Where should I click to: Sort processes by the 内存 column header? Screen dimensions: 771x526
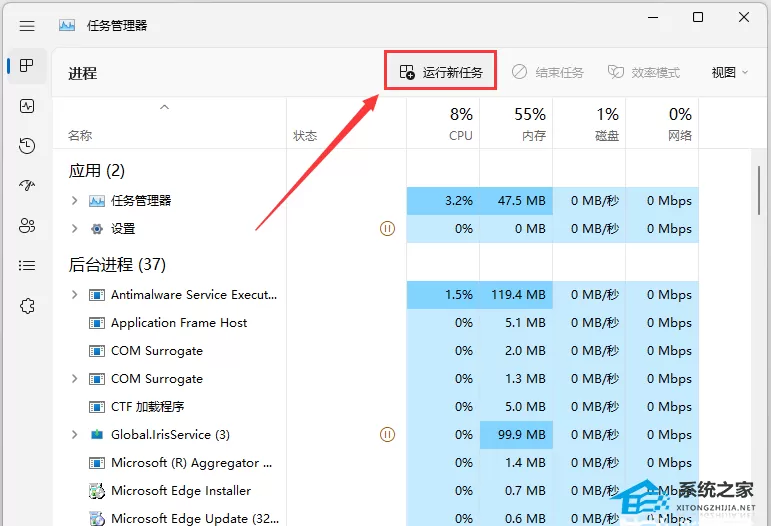pos(516,123)
